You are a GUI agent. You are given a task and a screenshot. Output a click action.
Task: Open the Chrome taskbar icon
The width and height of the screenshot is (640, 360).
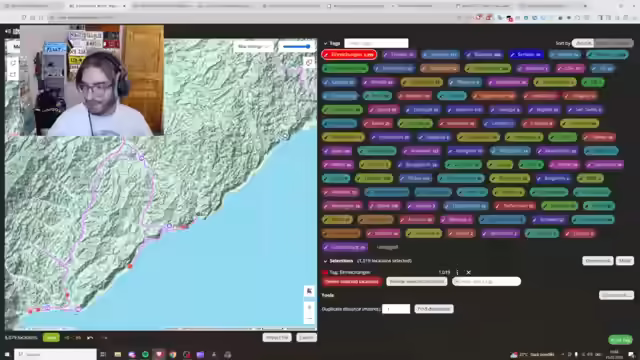[173, 354]
